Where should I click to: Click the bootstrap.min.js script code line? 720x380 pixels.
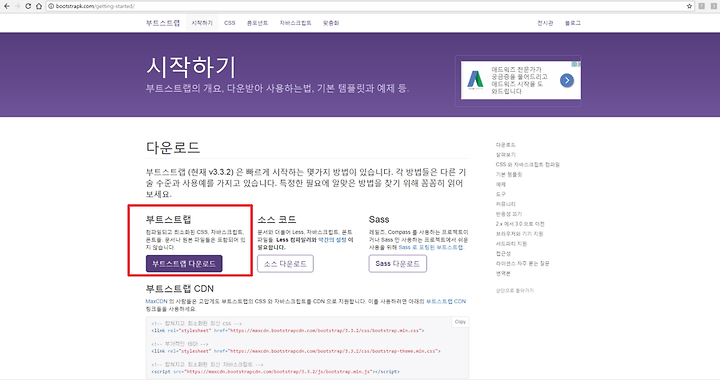275,372
